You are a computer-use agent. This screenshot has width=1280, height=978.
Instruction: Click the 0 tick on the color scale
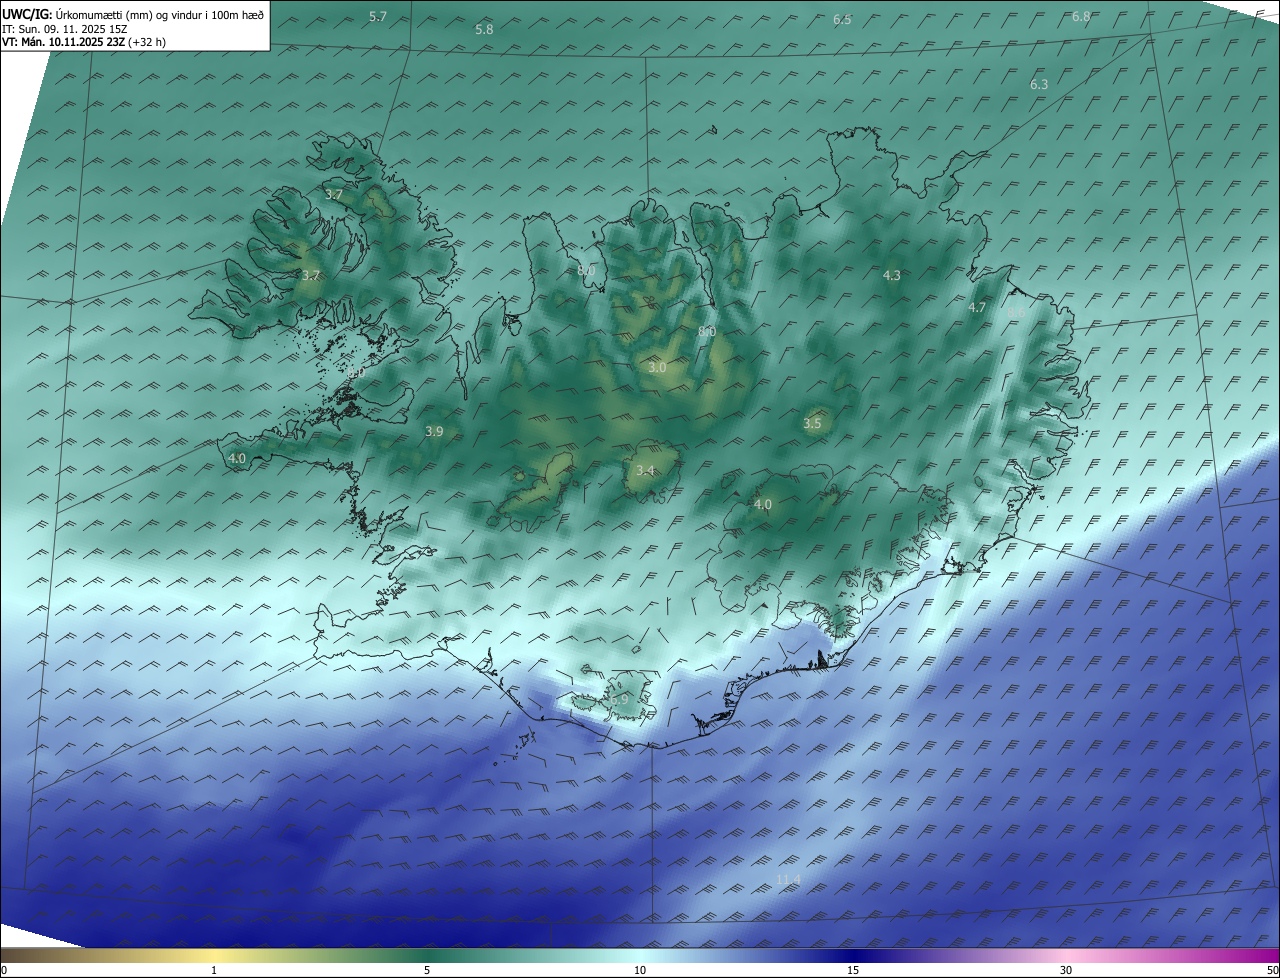[4, 970]
